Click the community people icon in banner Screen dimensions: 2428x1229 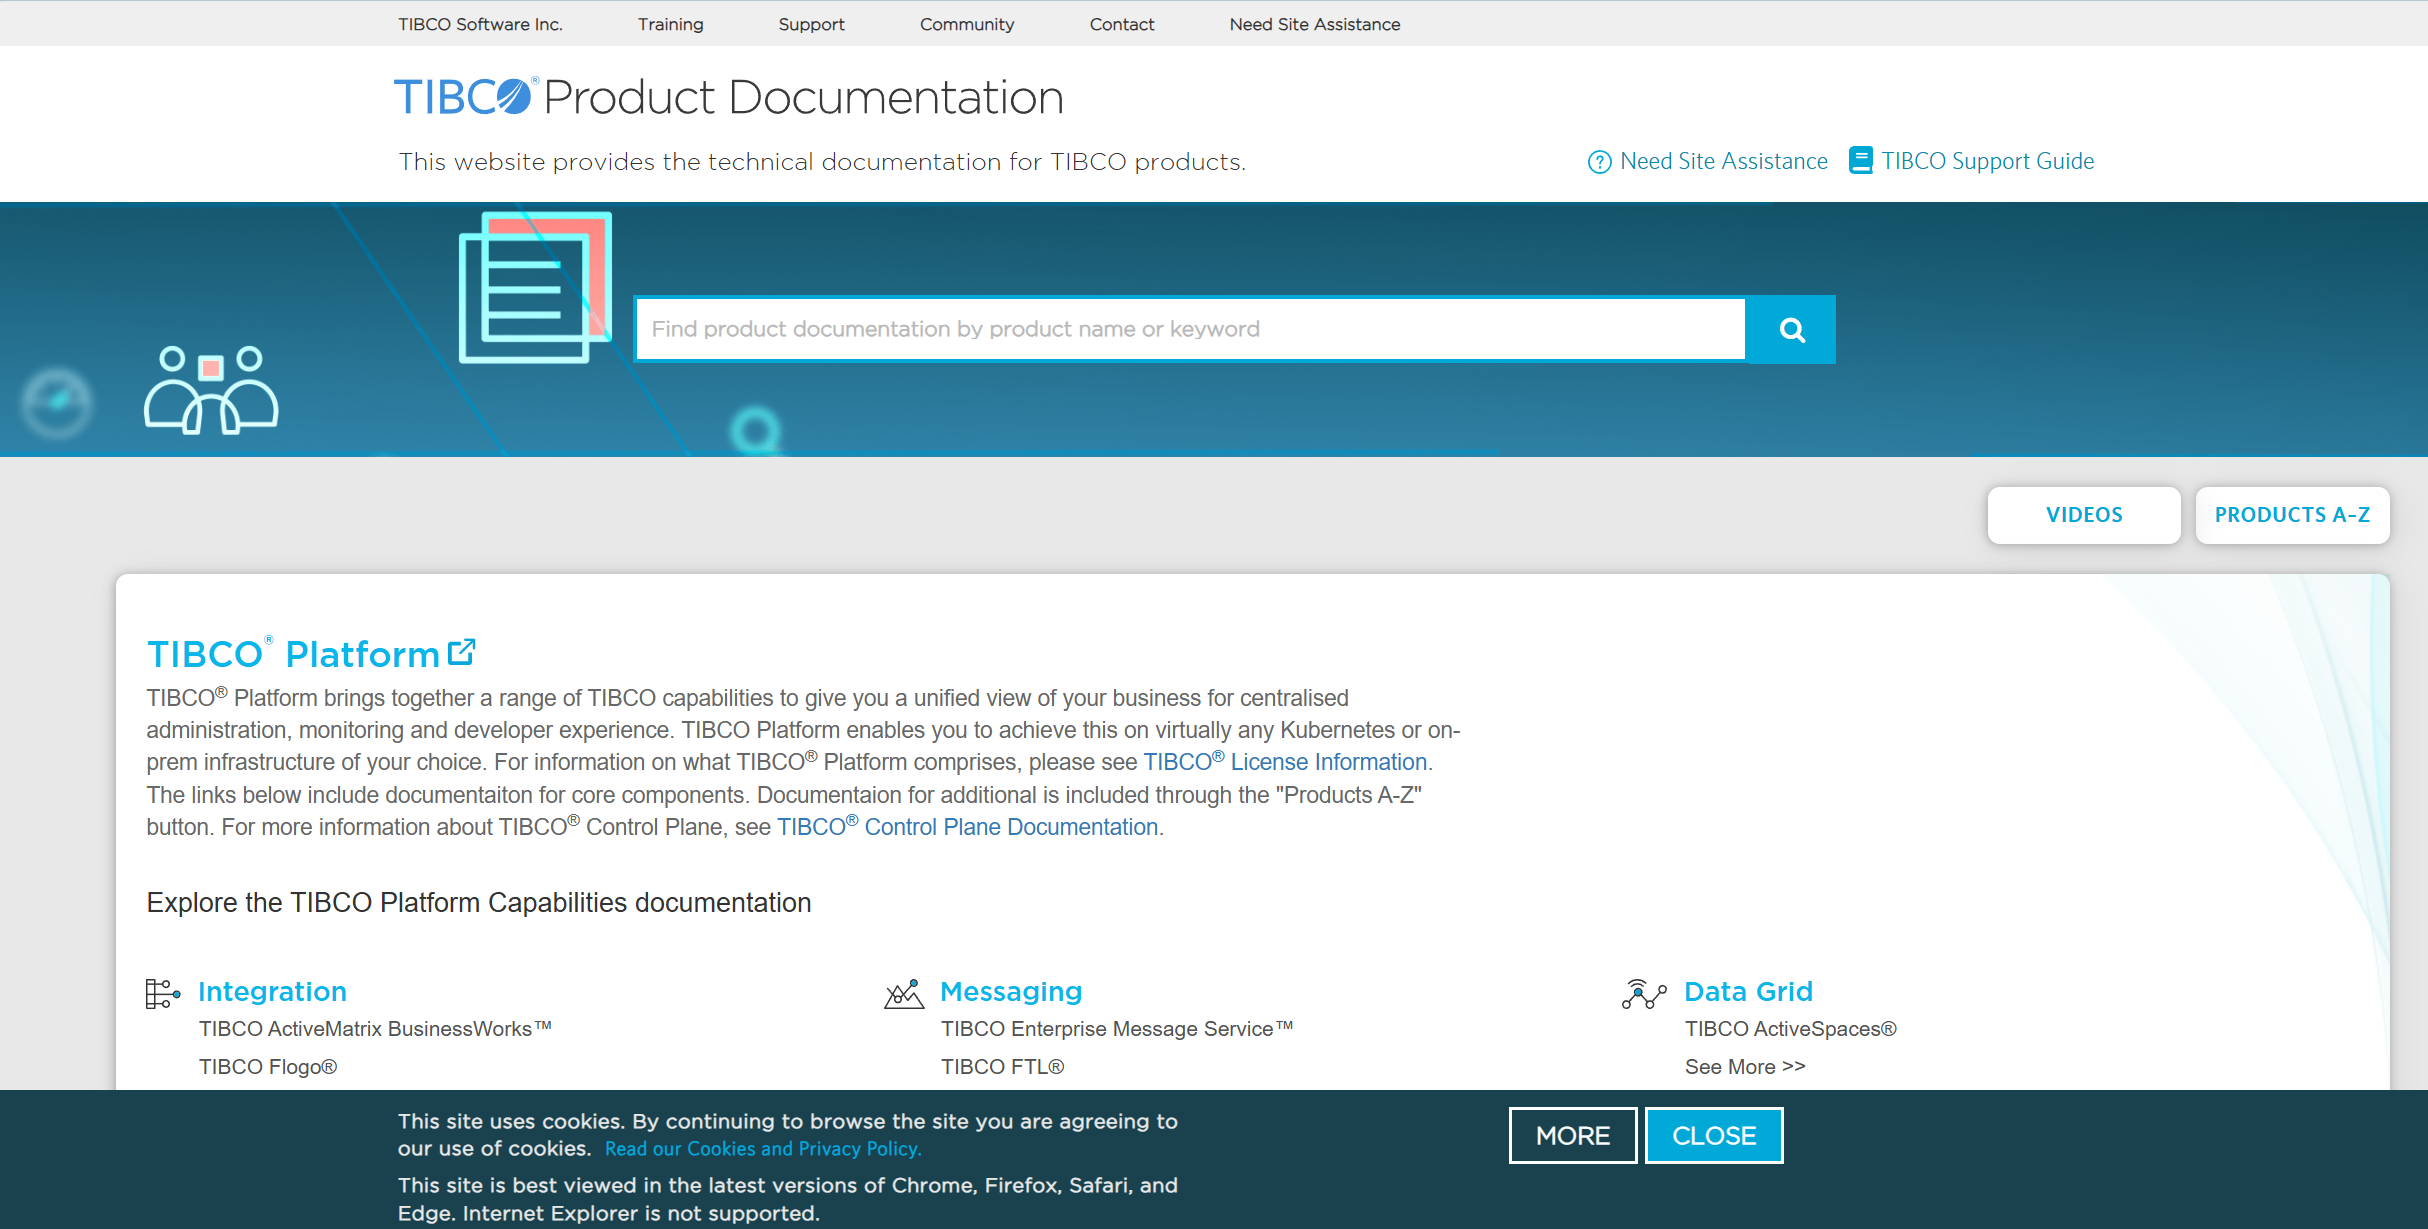211,390
